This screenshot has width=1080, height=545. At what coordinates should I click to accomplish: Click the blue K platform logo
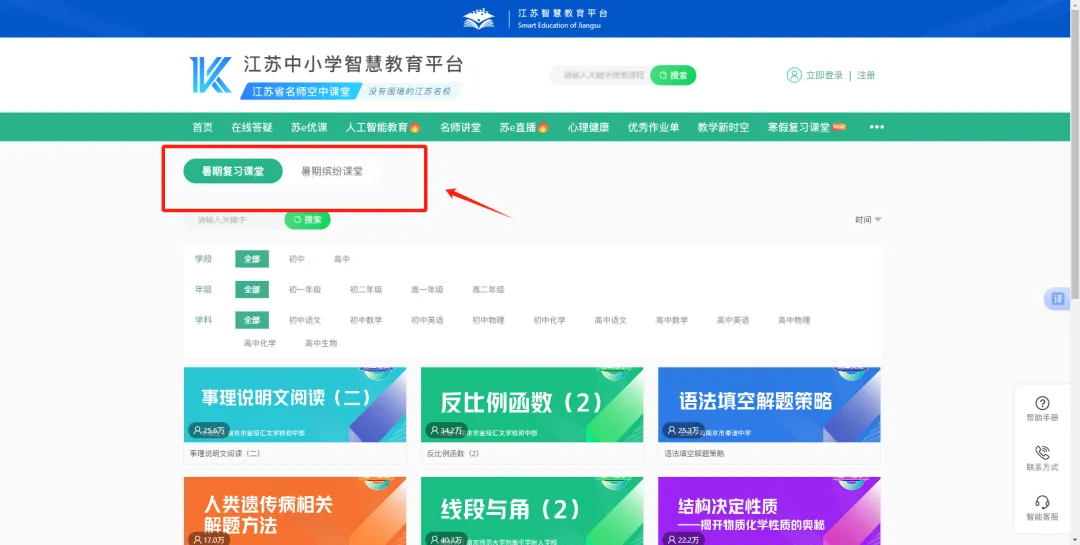pyautogui.click(x=211, y=76)
